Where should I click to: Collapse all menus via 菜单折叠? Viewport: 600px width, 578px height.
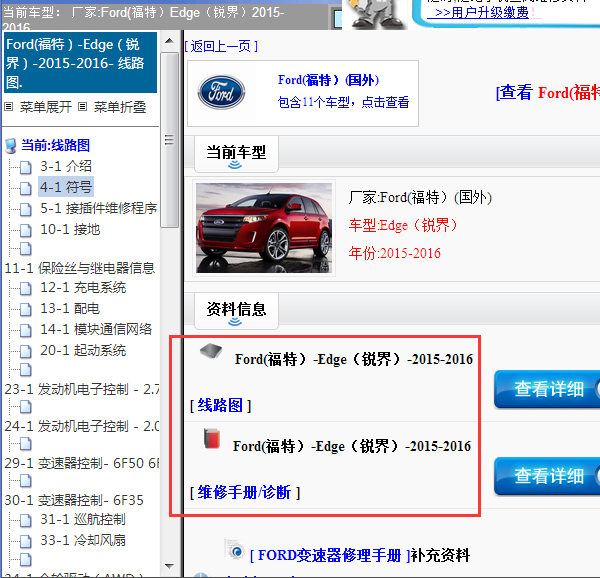point(120,107)
